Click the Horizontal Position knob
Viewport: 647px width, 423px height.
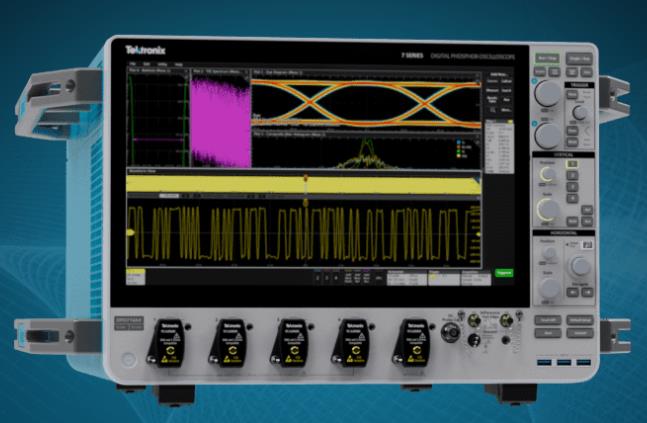click(547, 250)
